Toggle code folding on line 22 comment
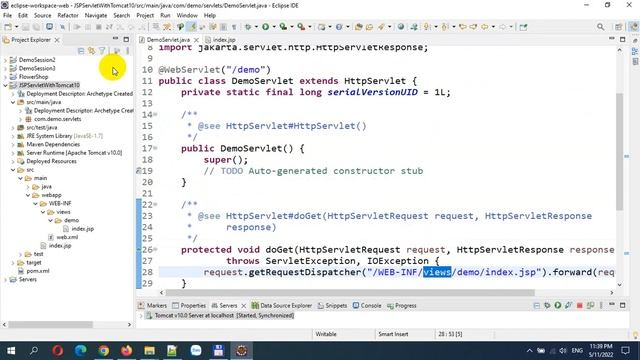The height and width of the screenshot is (360, 640). tap(156, 204)
